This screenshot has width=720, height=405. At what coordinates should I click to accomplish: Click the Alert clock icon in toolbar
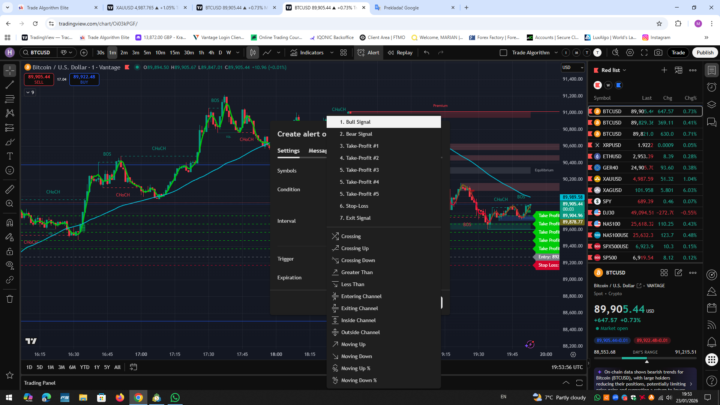[360, 52]
